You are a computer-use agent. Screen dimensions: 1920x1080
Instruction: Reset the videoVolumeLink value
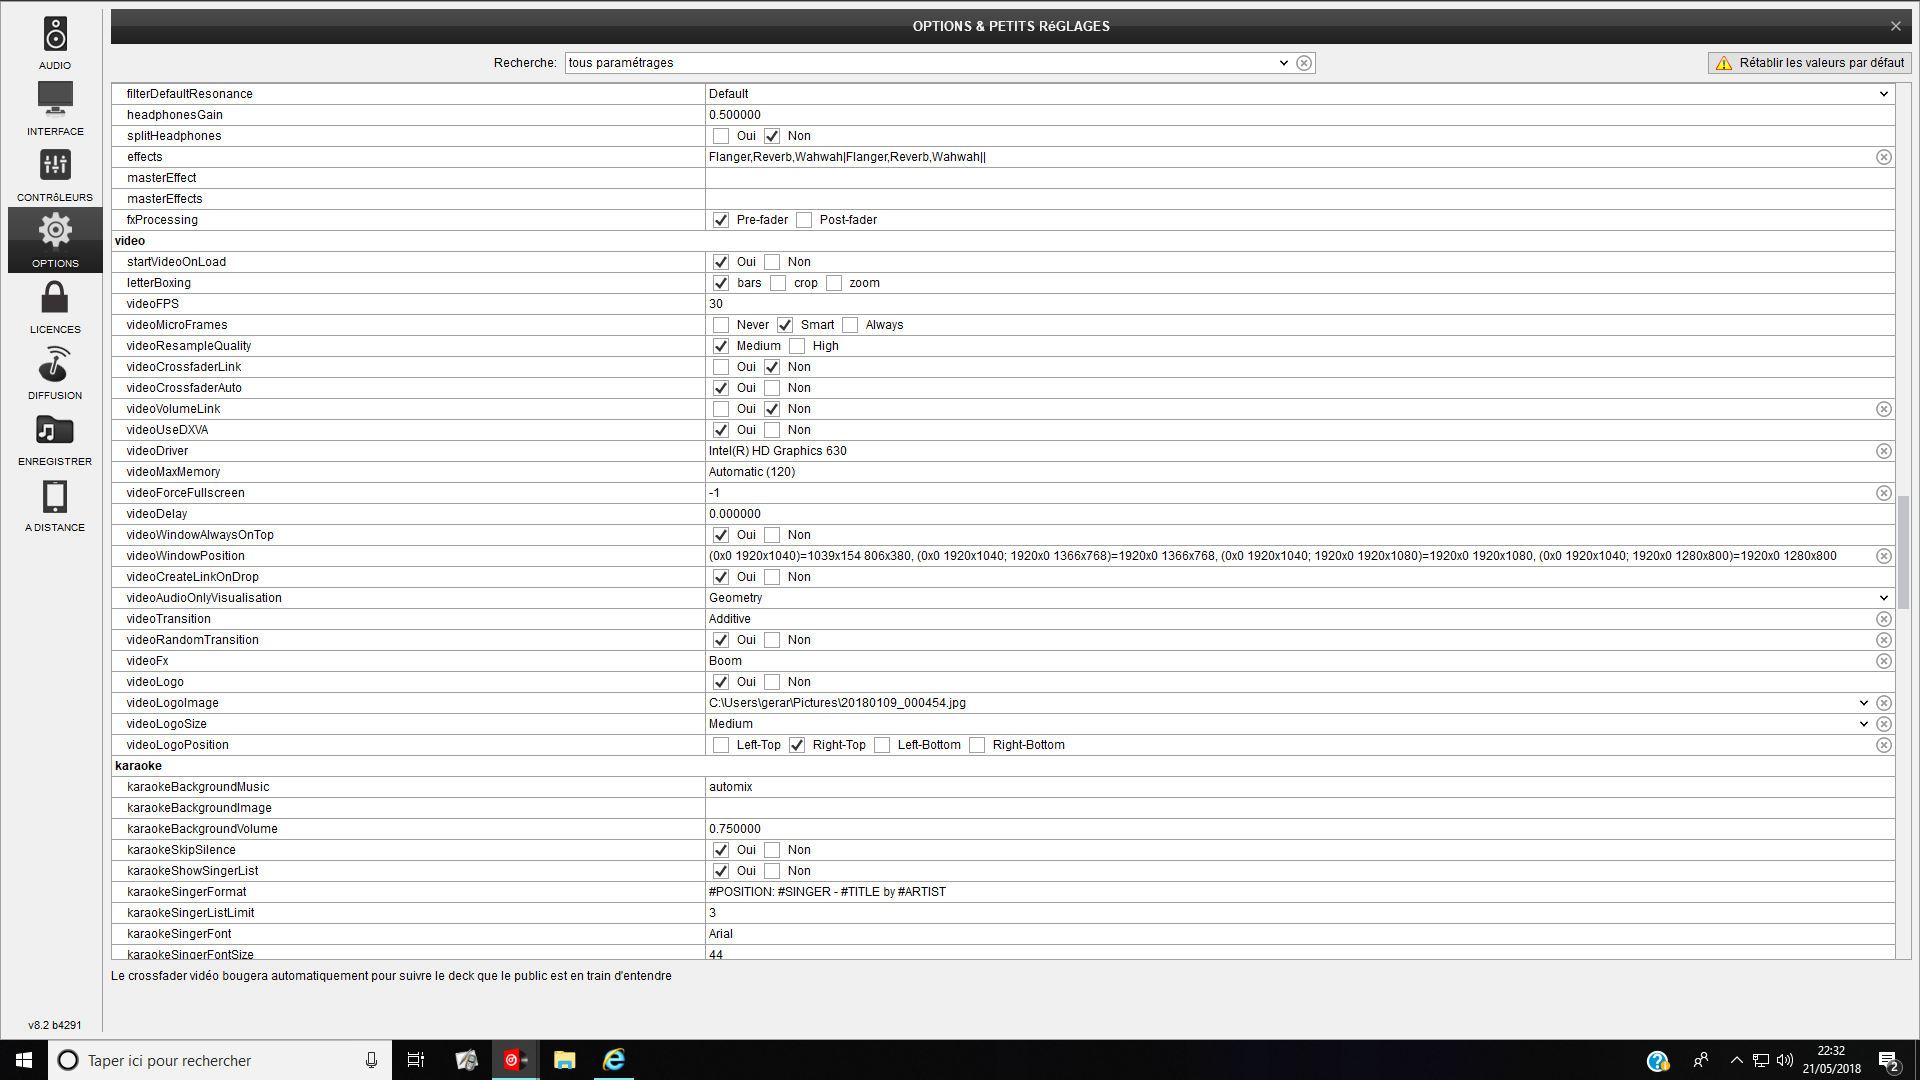pos(1884,409)
